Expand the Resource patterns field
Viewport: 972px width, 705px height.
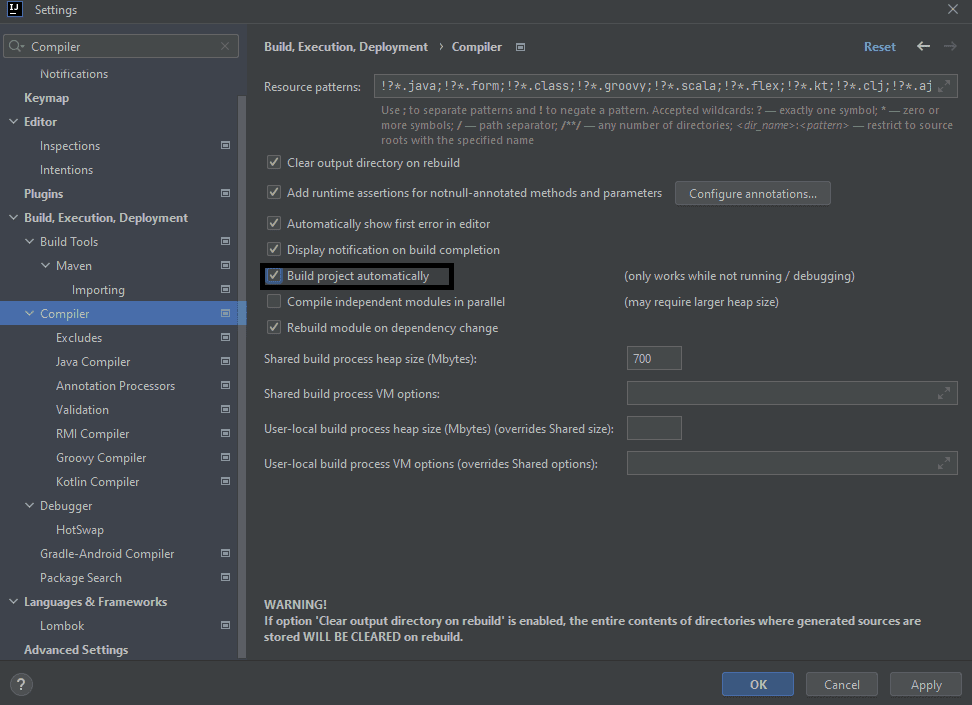pyautogui.click(x=943, y=86)
